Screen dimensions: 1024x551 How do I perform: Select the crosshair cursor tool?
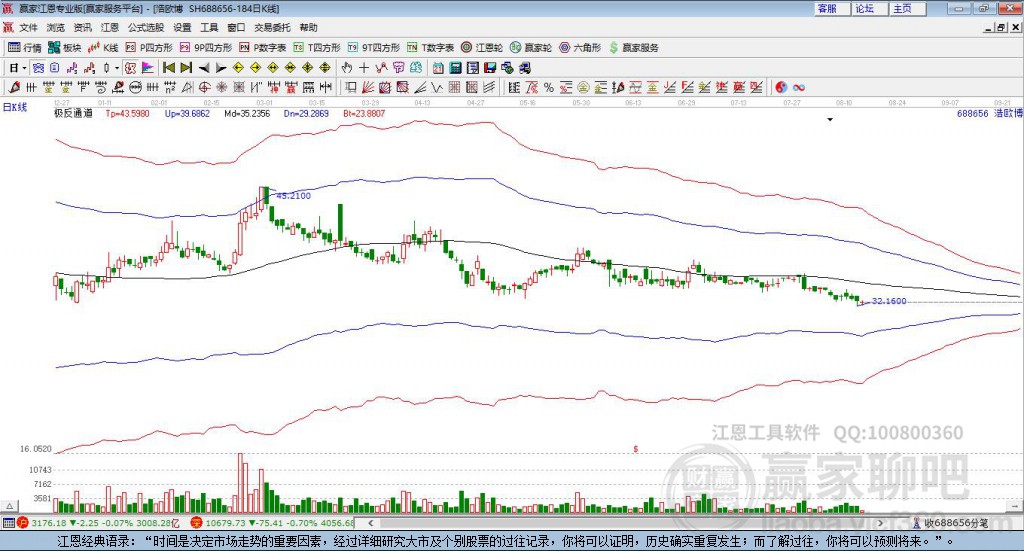(x=364, y=68)
